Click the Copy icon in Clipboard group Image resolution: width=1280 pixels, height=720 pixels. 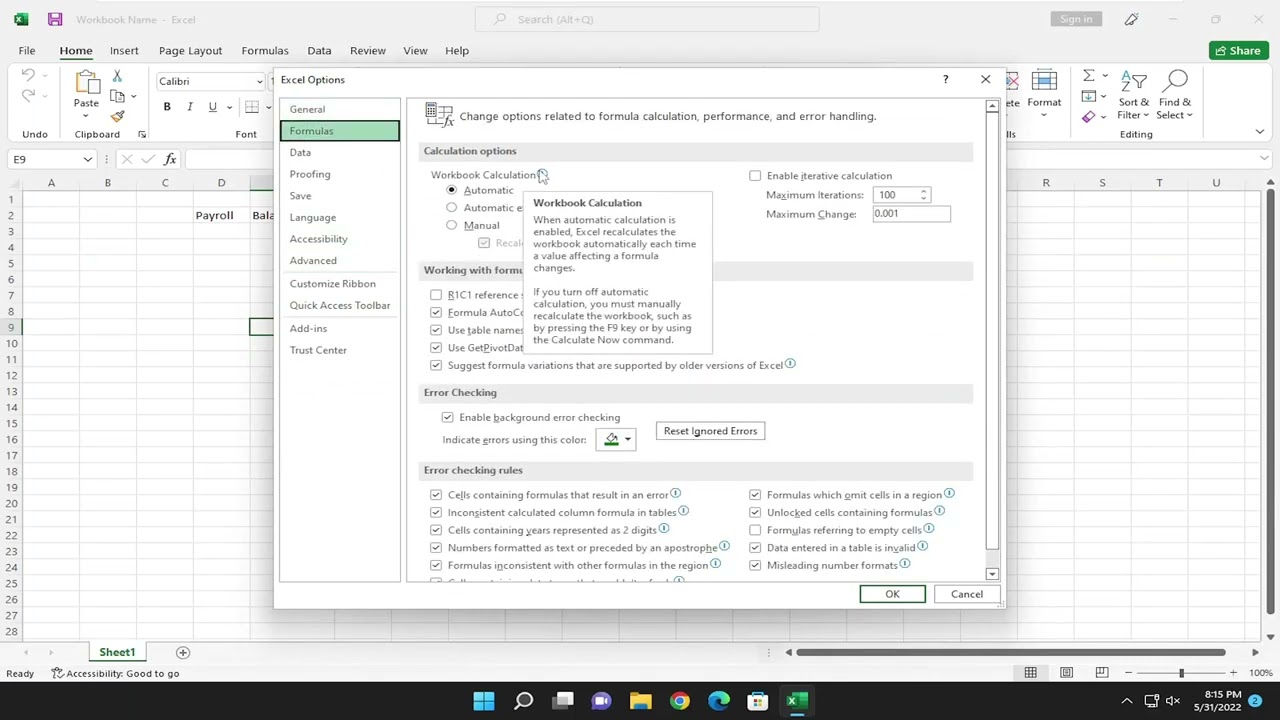(117, 97)
